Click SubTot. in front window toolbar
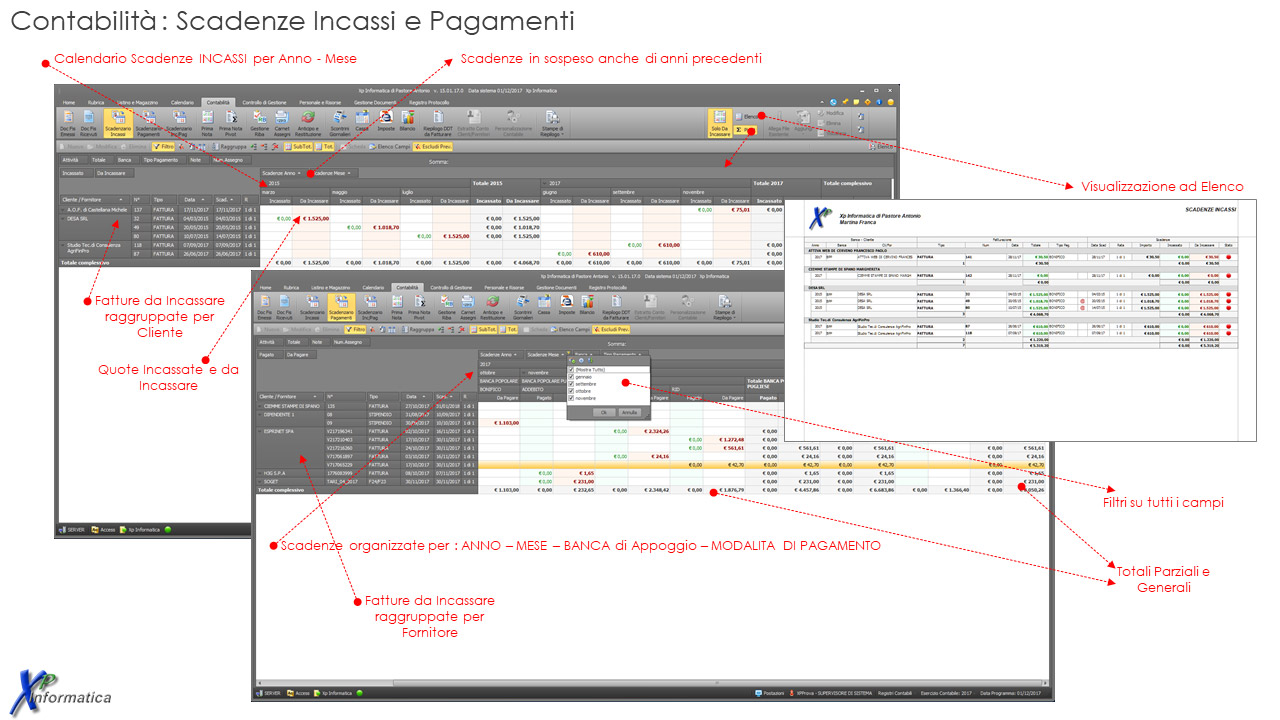Viewport: 1280px width, 720px height. pos(483,330)
